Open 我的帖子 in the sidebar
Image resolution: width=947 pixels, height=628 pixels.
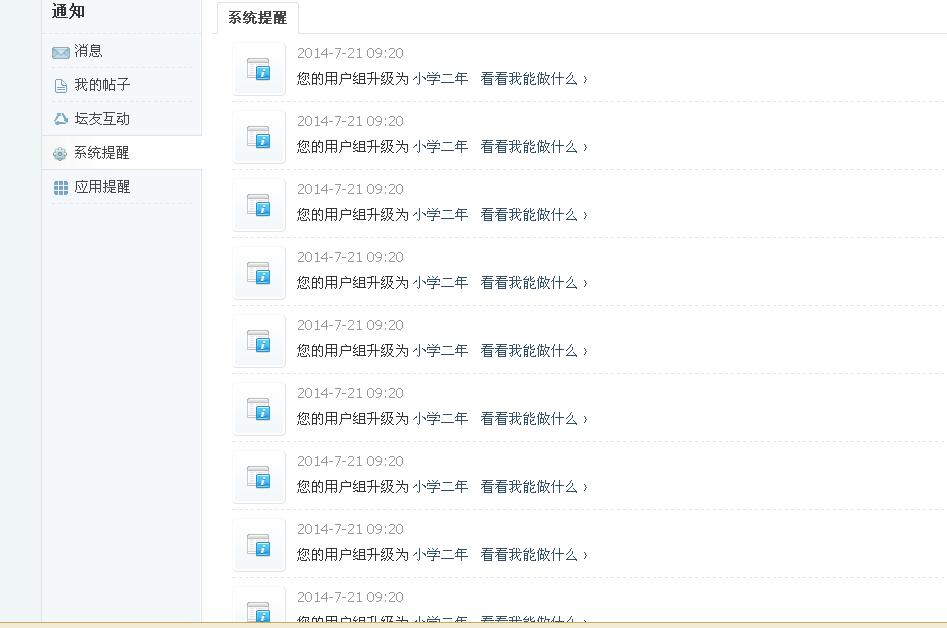point(102,85)
